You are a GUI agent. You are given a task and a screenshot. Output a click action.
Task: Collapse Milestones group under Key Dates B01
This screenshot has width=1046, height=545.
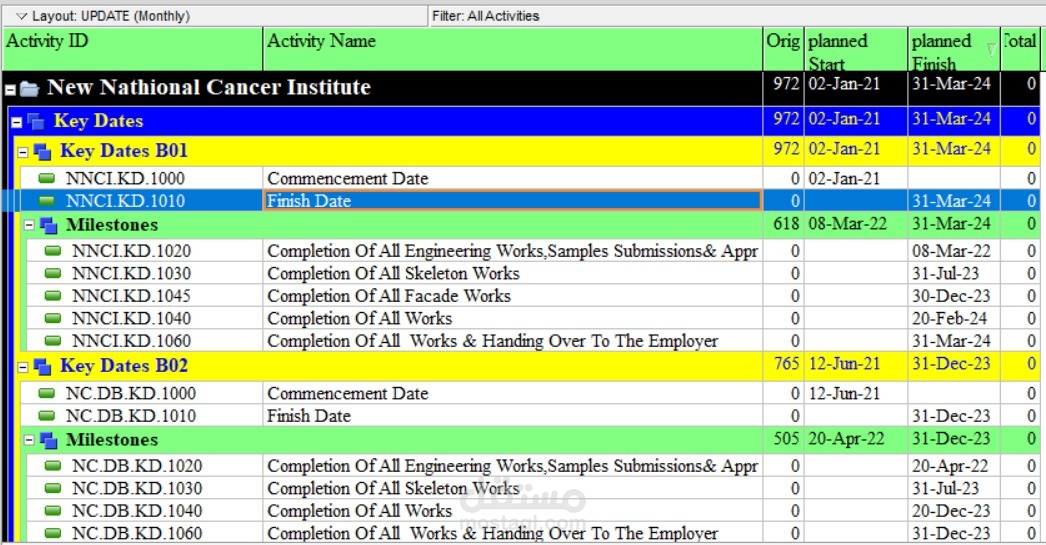tap(29, 225)
